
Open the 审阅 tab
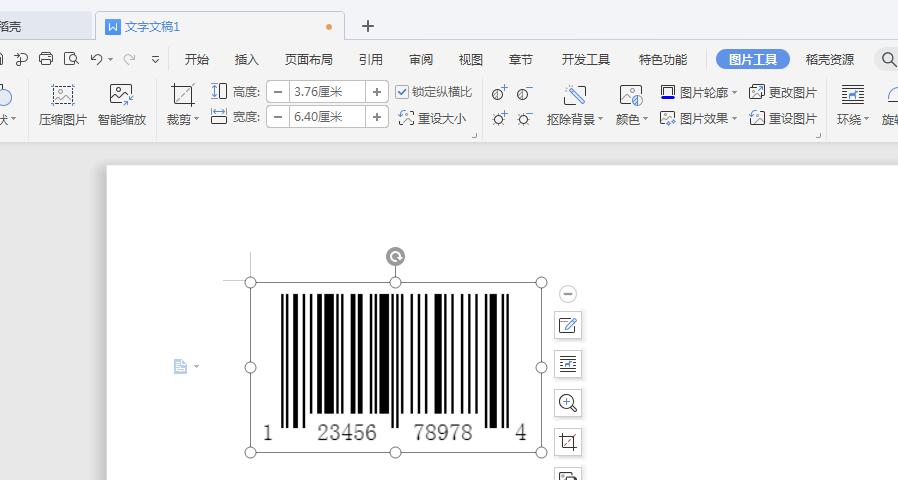(421, 59)
